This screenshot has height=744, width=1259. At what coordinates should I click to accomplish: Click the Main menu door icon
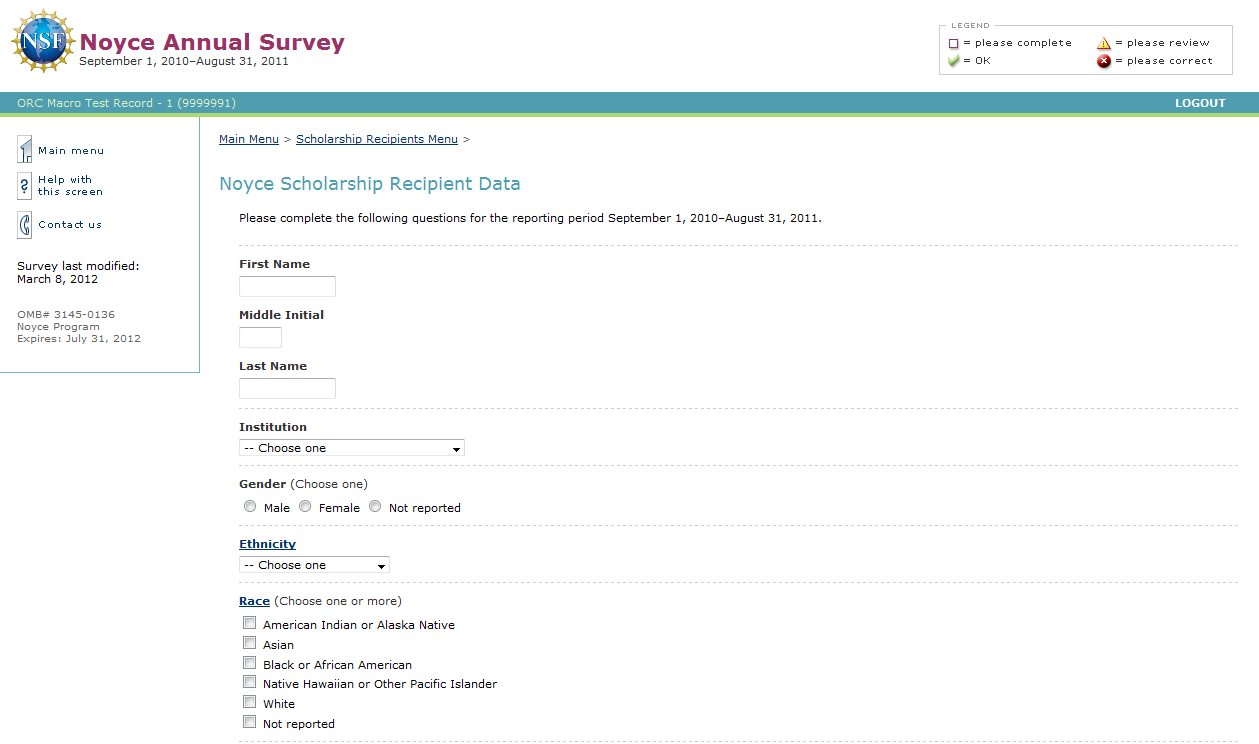(25, 150)
